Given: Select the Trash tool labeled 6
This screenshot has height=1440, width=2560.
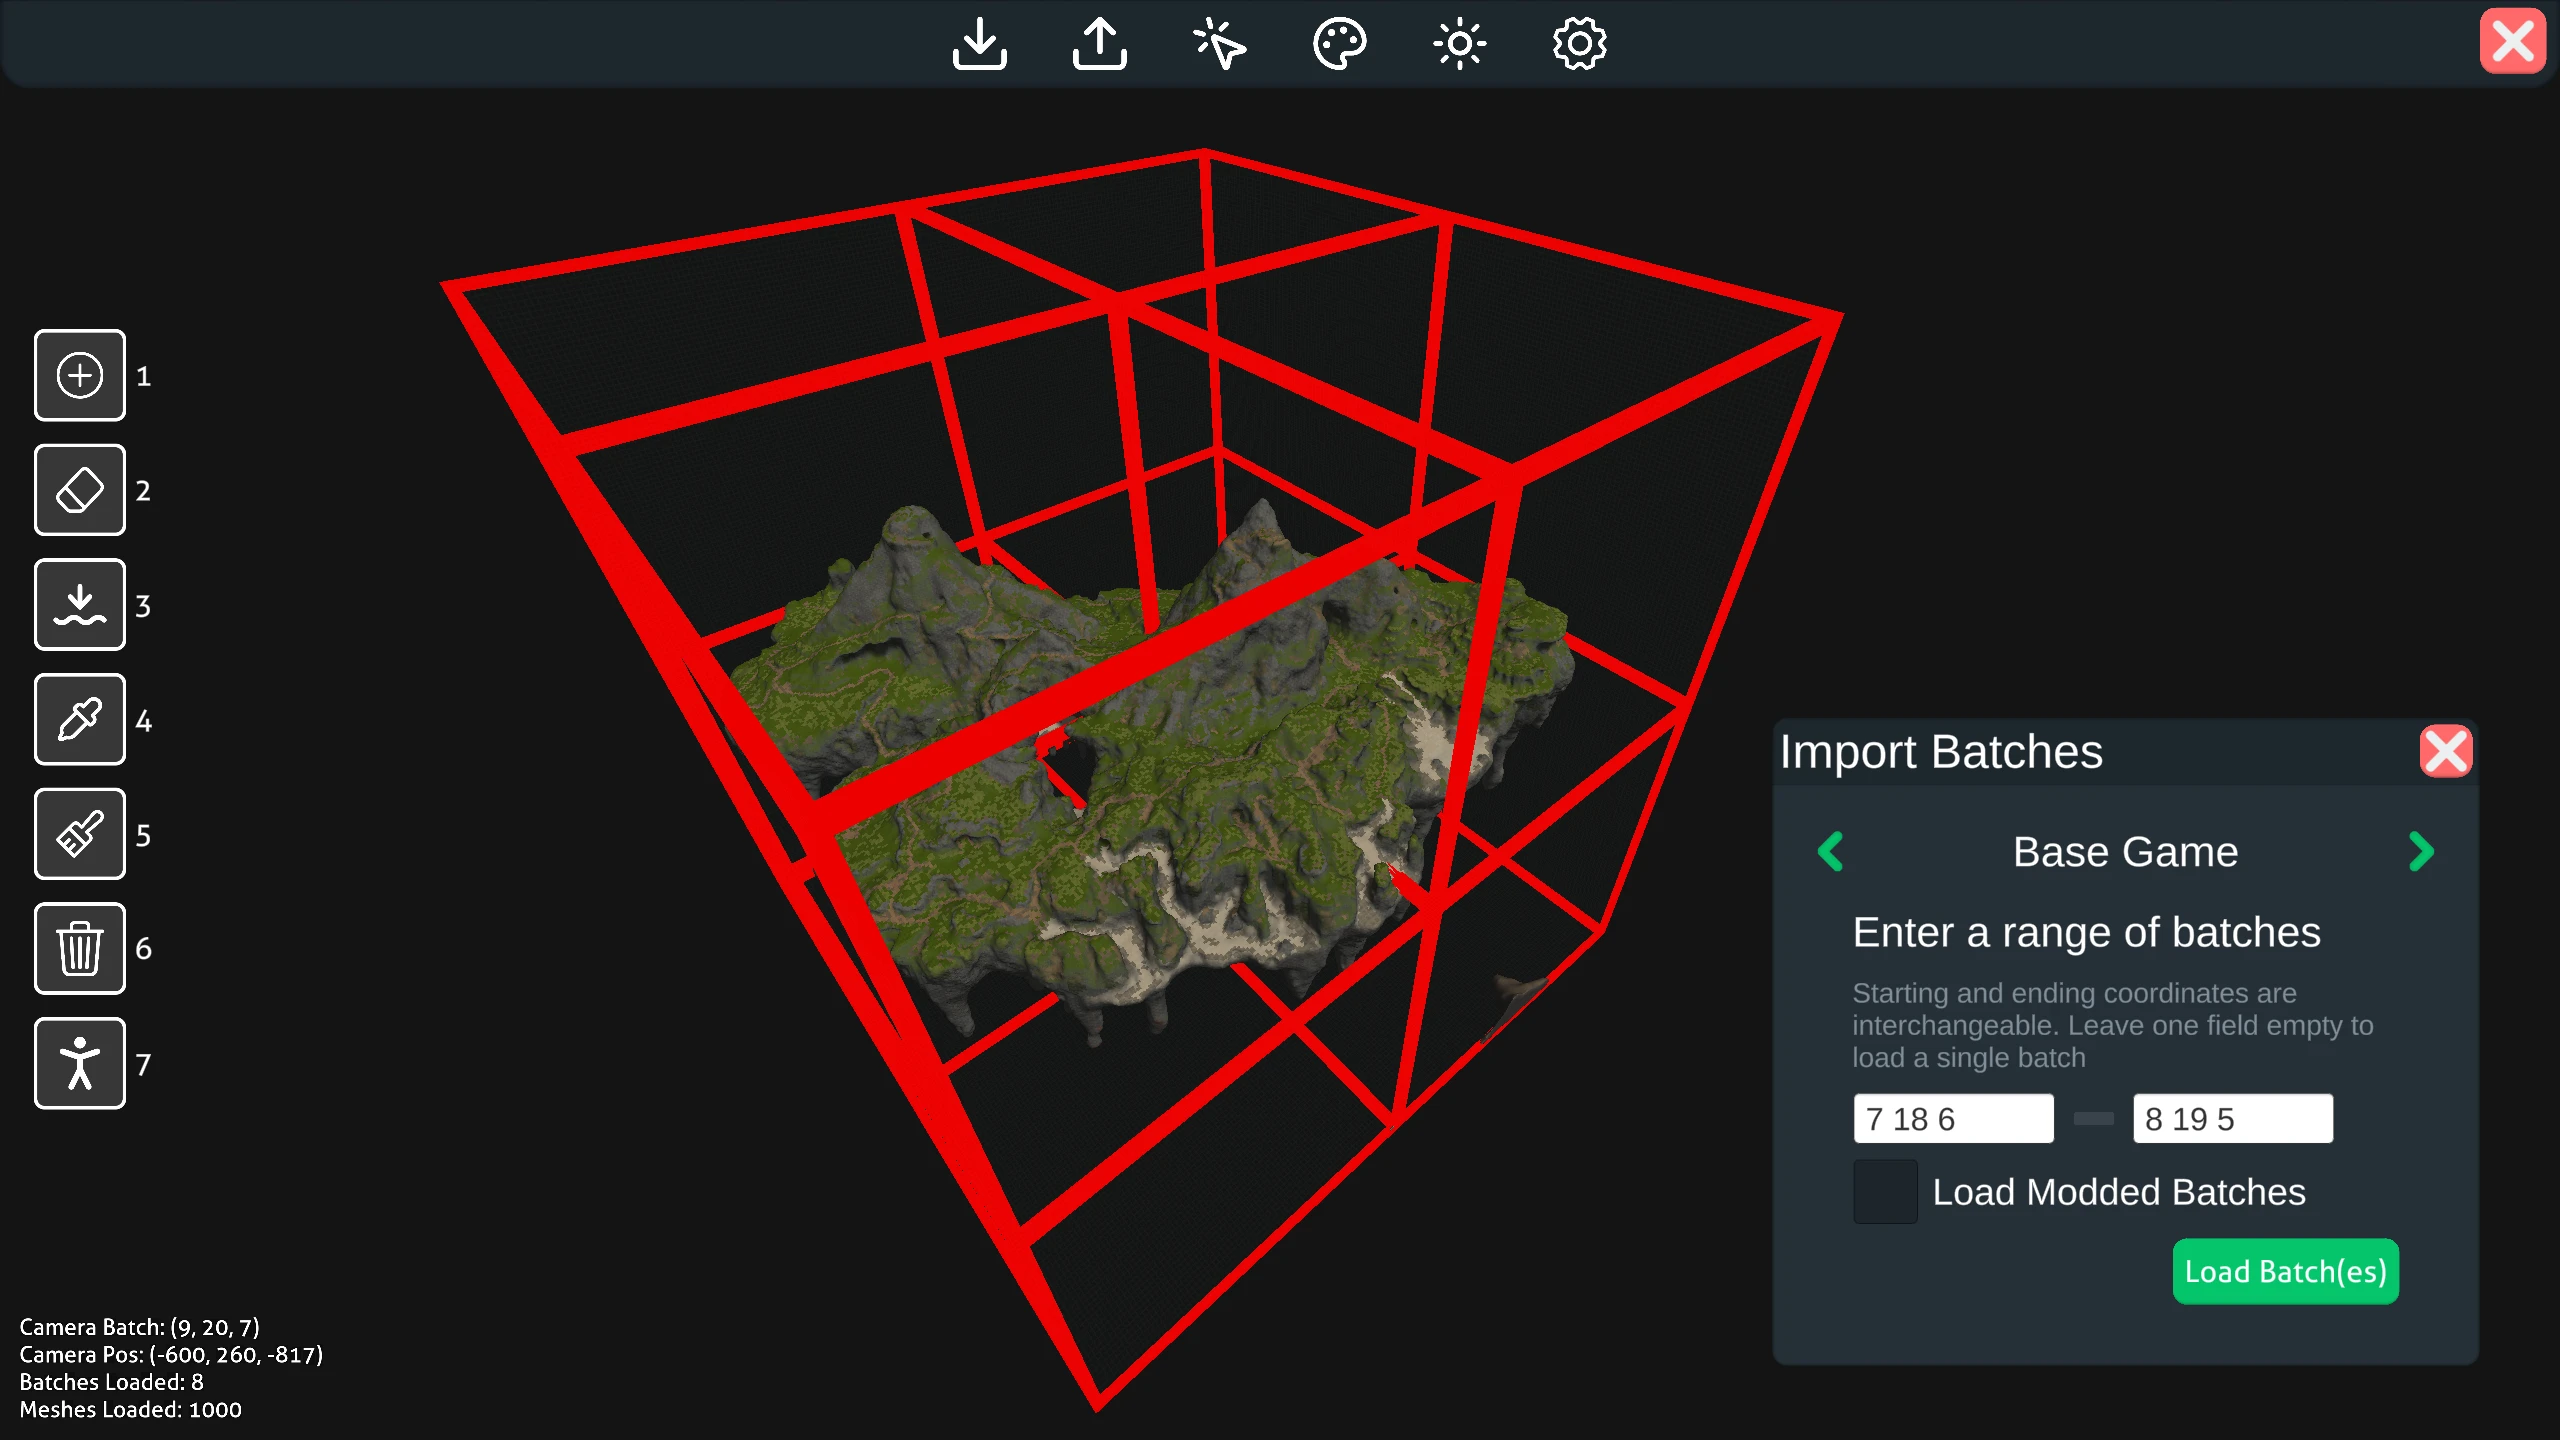Looking at the screenshot, I should point(80,948).
